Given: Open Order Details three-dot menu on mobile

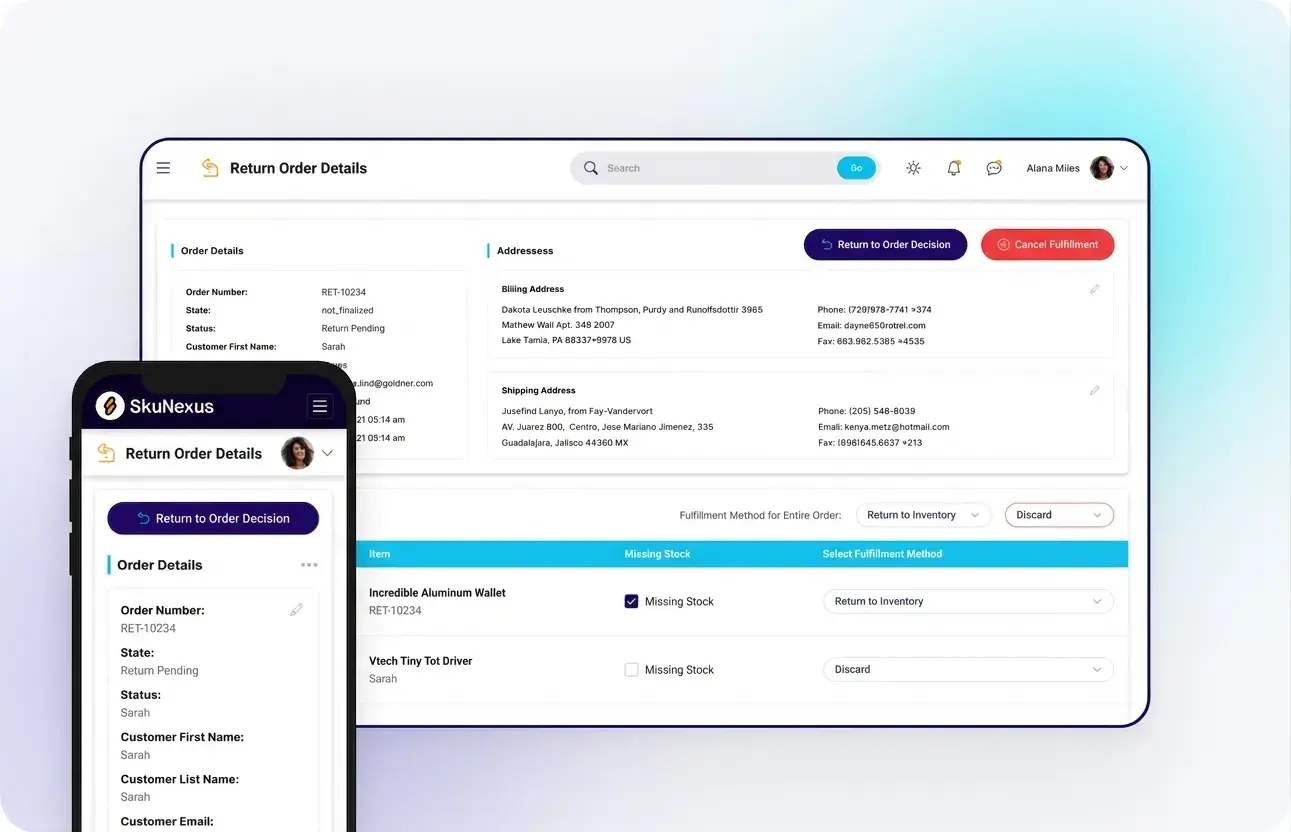Looking at the screenshot, I should point(309,565).
